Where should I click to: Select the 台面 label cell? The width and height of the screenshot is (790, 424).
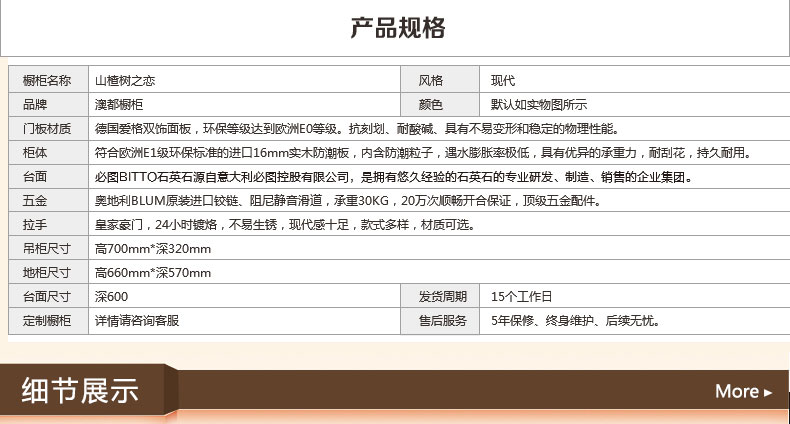pos(48,177)
